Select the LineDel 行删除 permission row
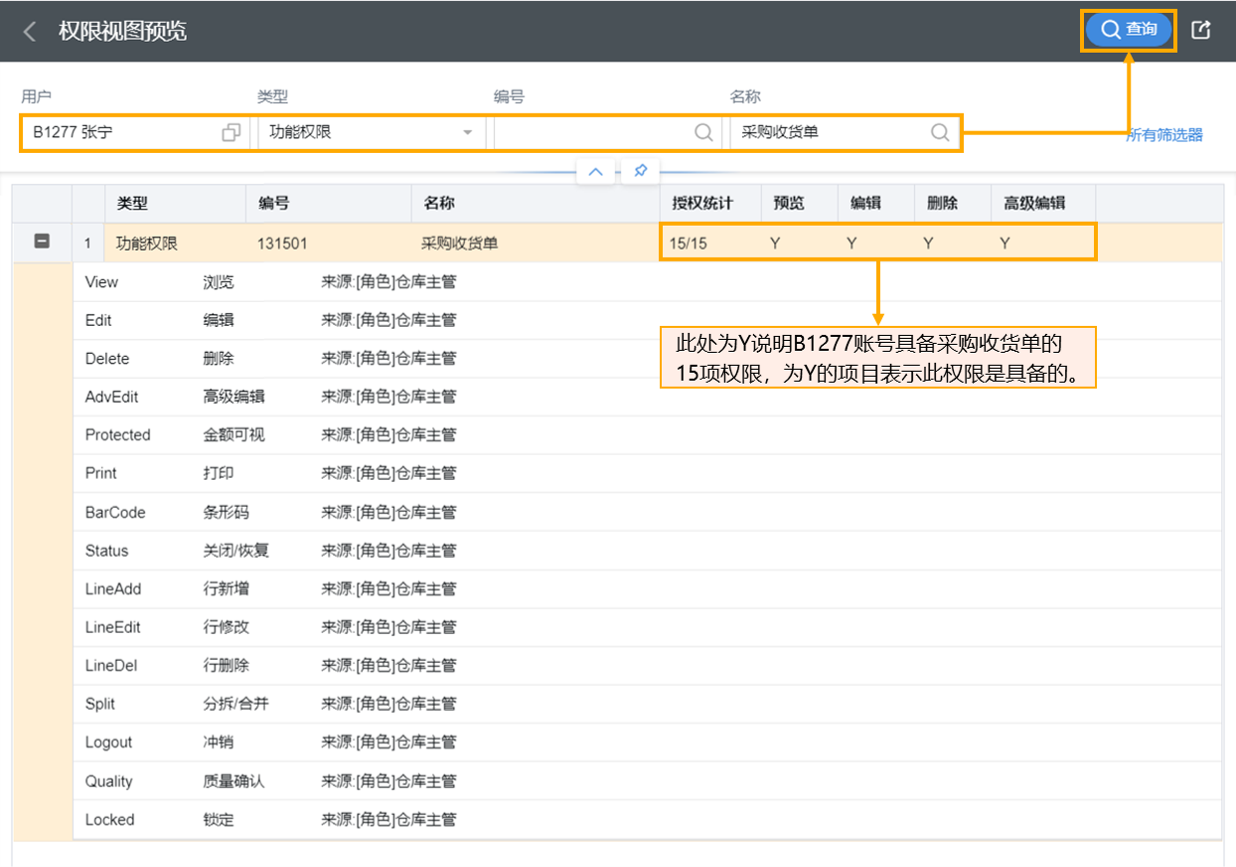1236x867 pixels. pyautogui.click(x=646, y=665)
